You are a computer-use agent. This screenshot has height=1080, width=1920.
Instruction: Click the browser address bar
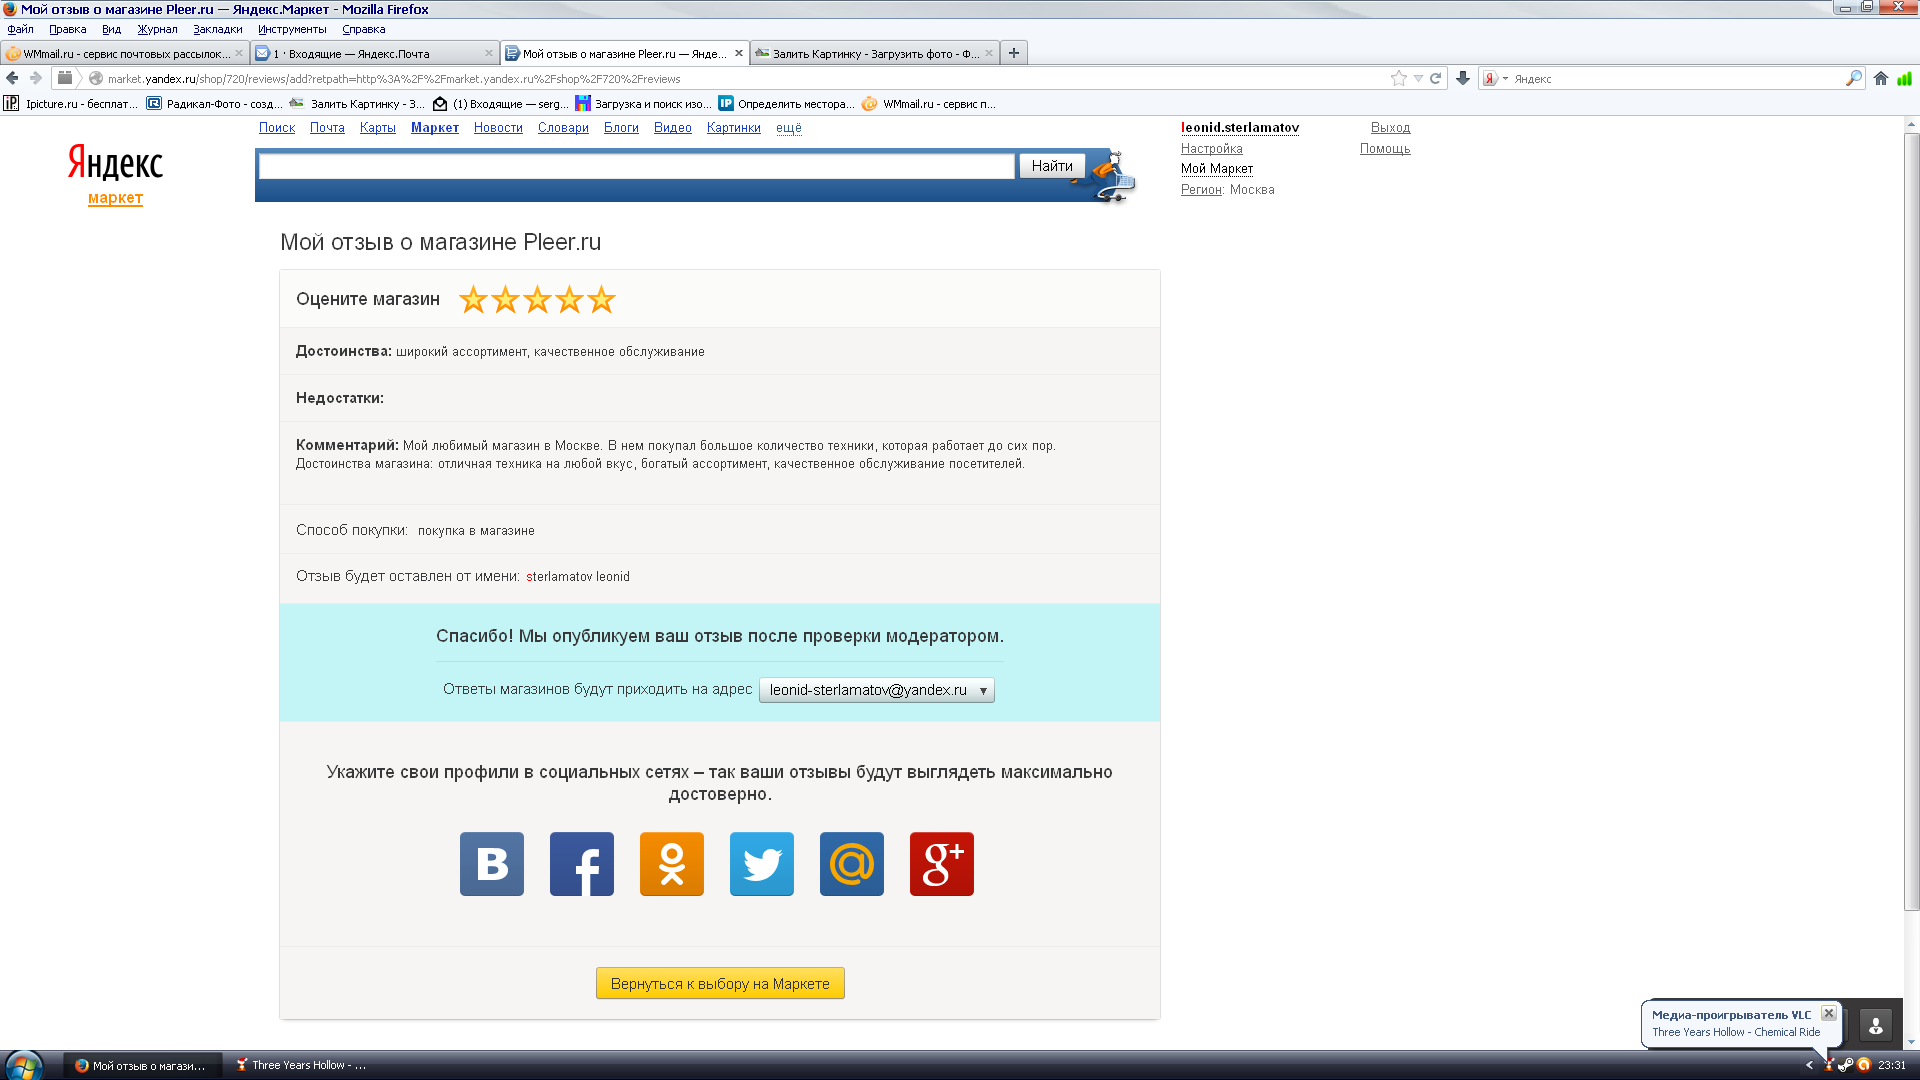740,78
